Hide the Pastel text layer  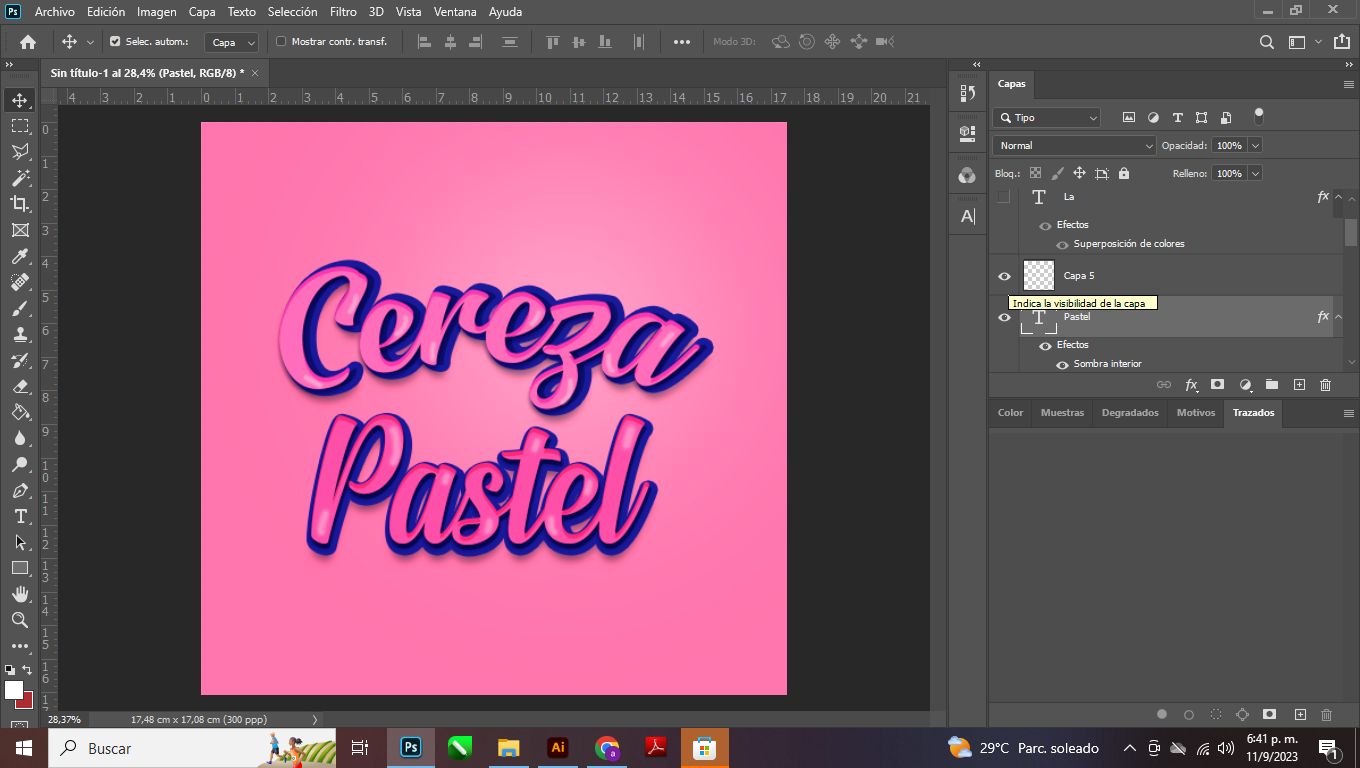[1004, 317]
